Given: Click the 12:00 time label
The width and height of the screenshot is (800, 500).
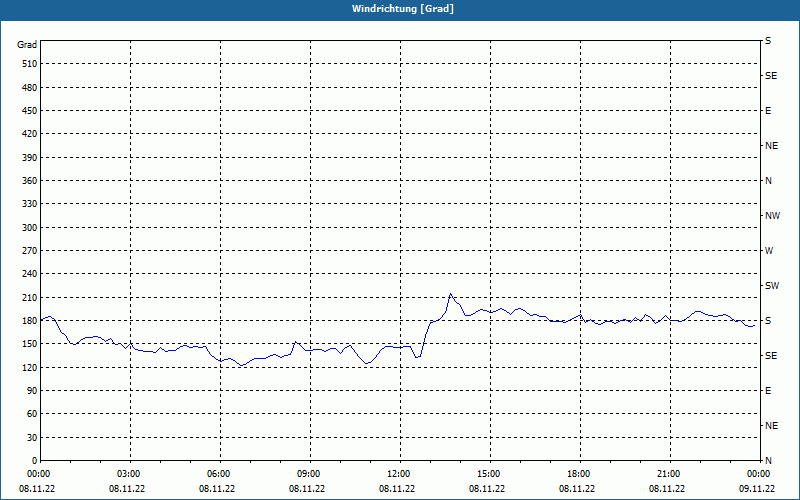Looking at the screenshot, I should (x=400, y=474).
